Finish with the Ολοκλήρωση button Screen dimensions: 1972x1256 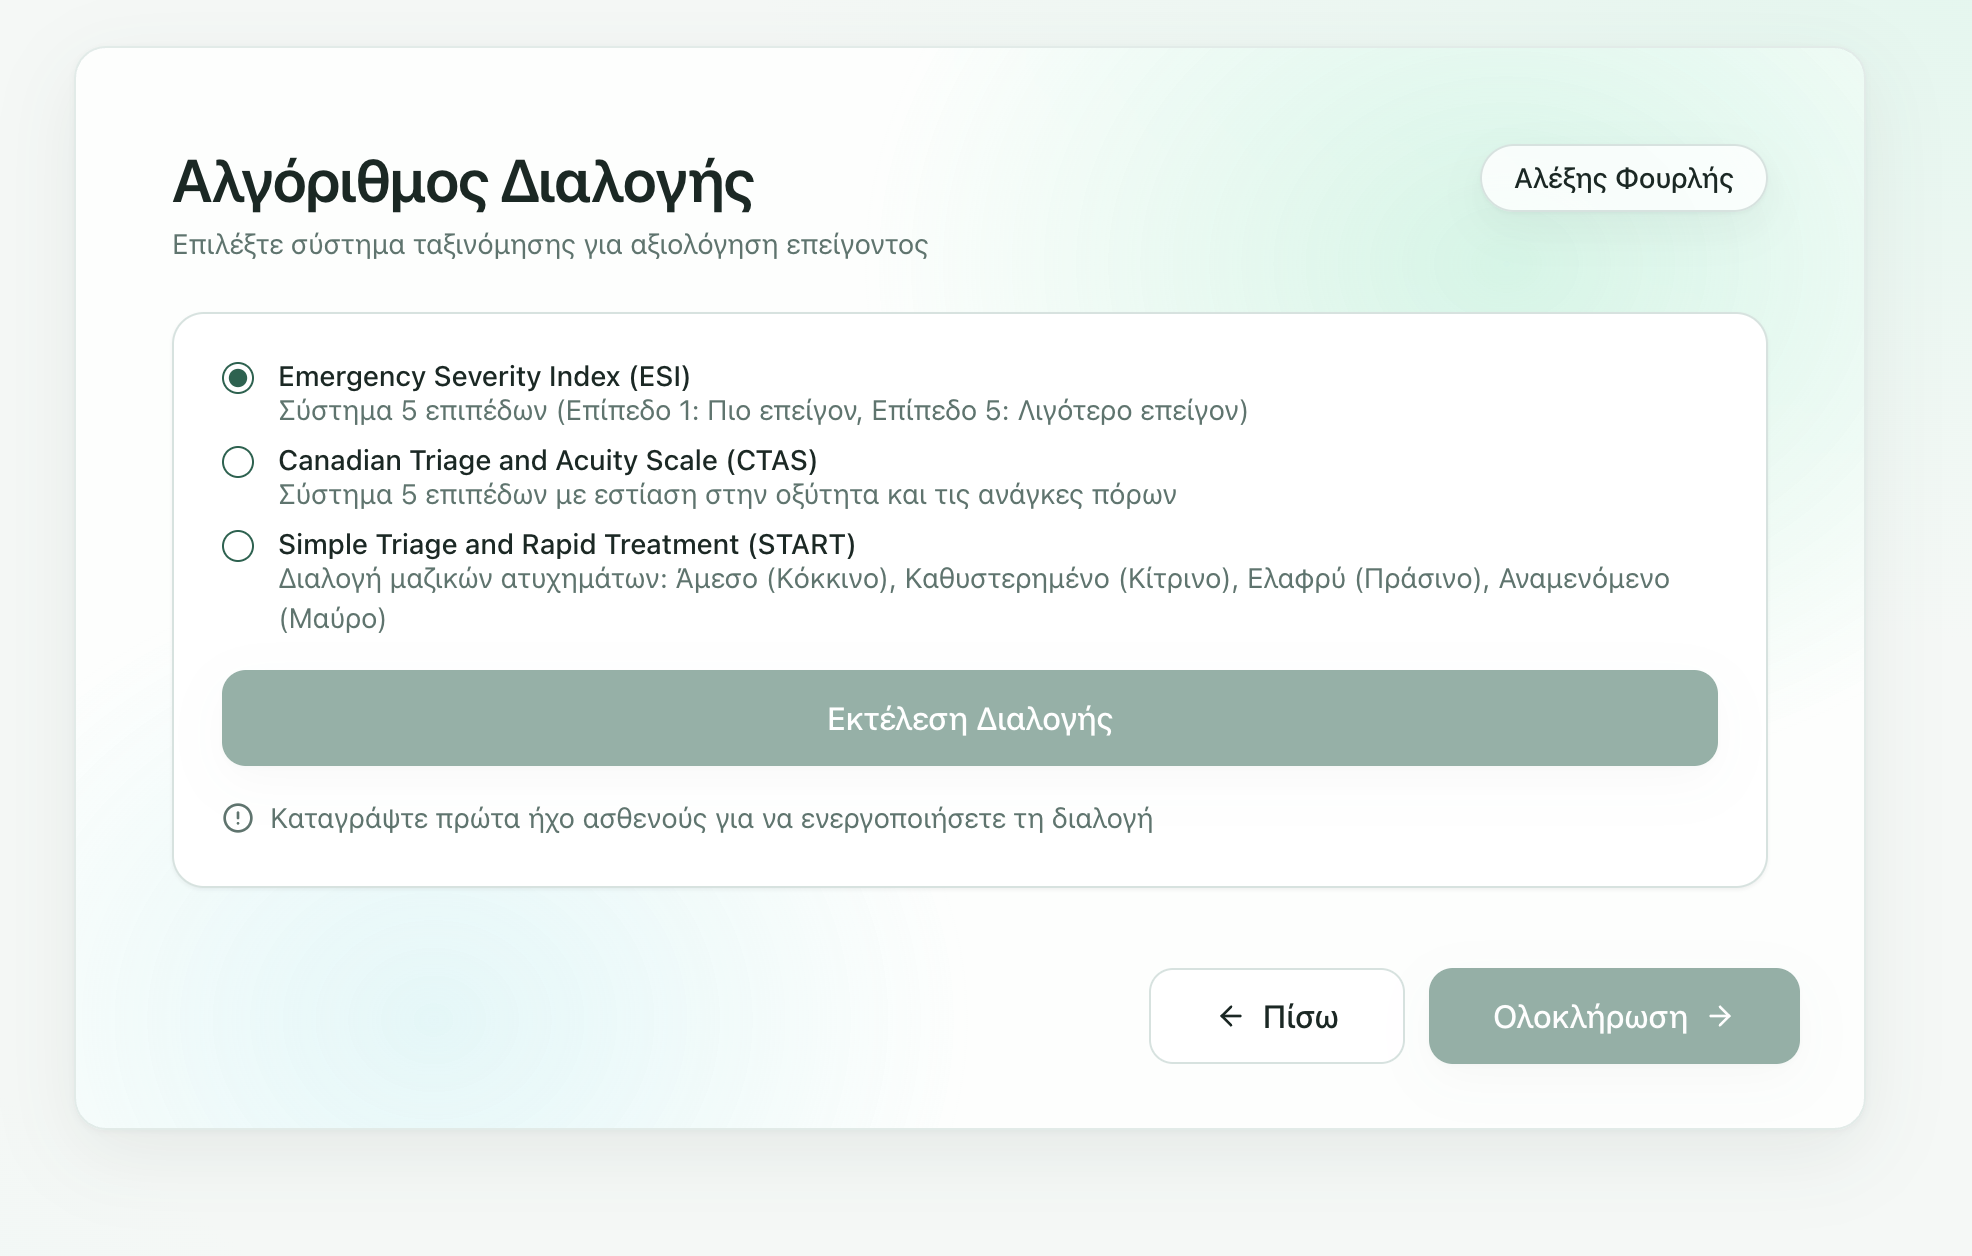(x=1614, y=1016)
